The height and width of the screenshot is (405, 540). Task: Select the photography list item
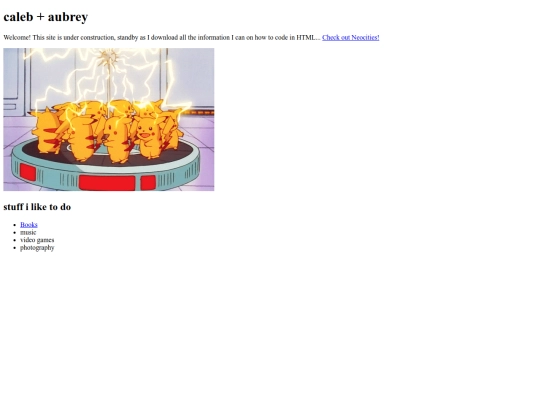tap(37, 248)
